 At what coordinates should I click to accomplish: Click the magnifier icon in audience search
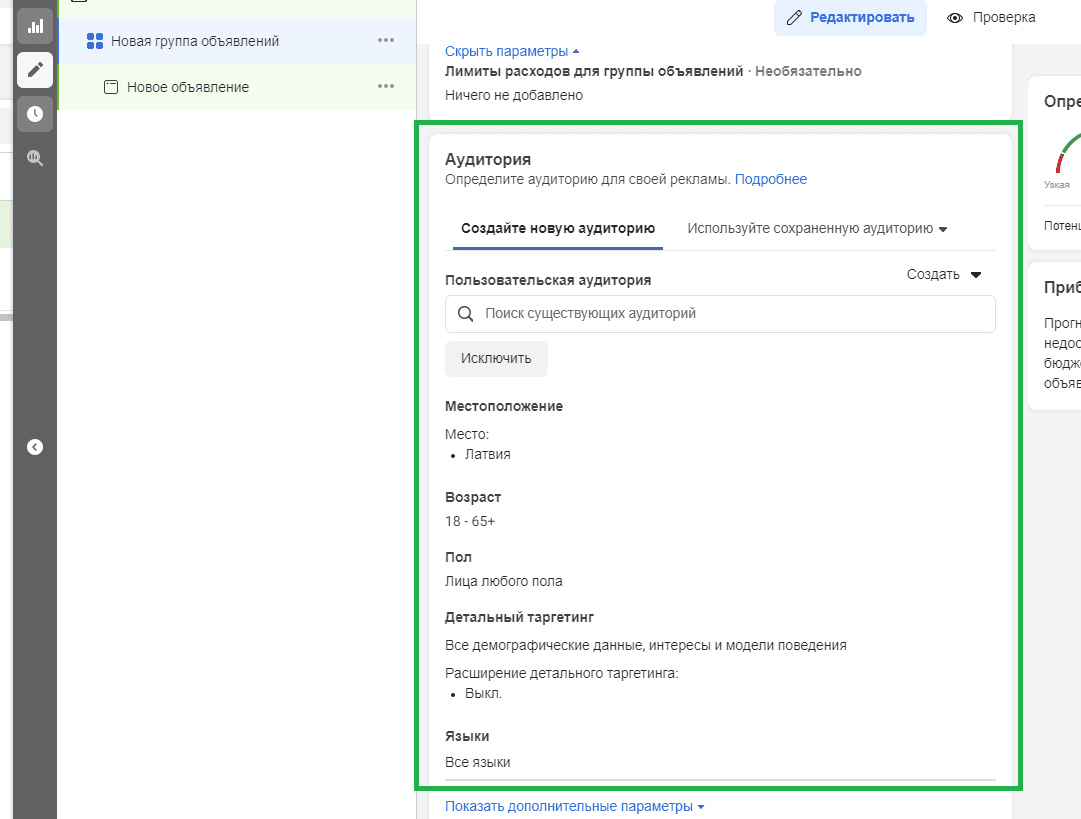pos(465,314)
